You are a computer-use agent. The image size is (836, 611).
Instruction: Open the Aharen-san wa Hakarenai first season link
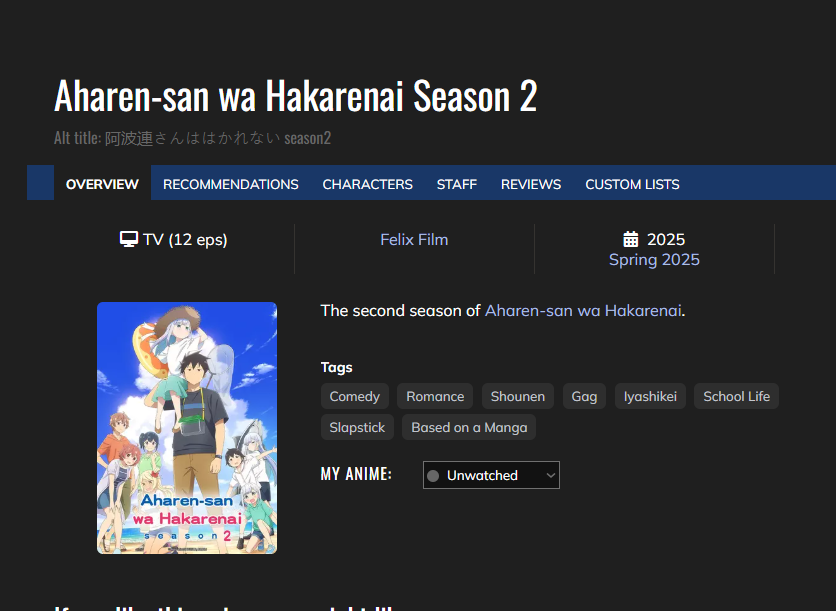coord(583,310)
